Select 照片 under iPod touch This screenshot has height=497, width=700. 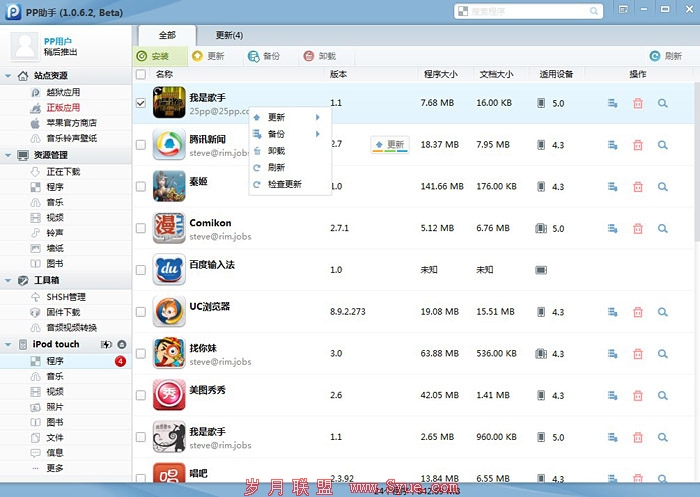pyautogui.click(x=54, y=407)
